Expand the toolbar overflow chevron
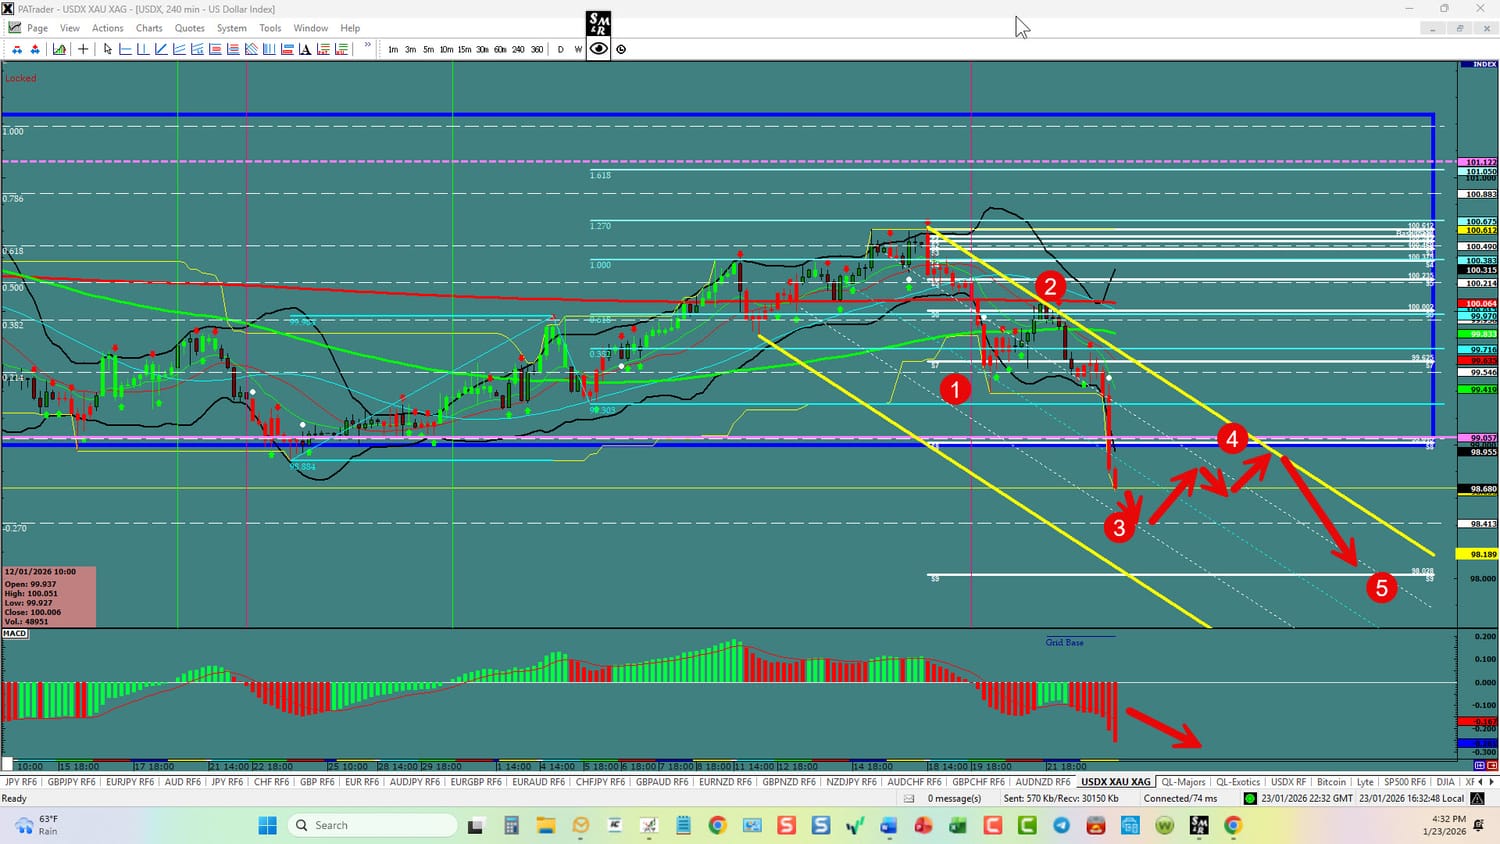Image resolution: width=1500 pixels, height=844 pixels. [x=368, y=46]
